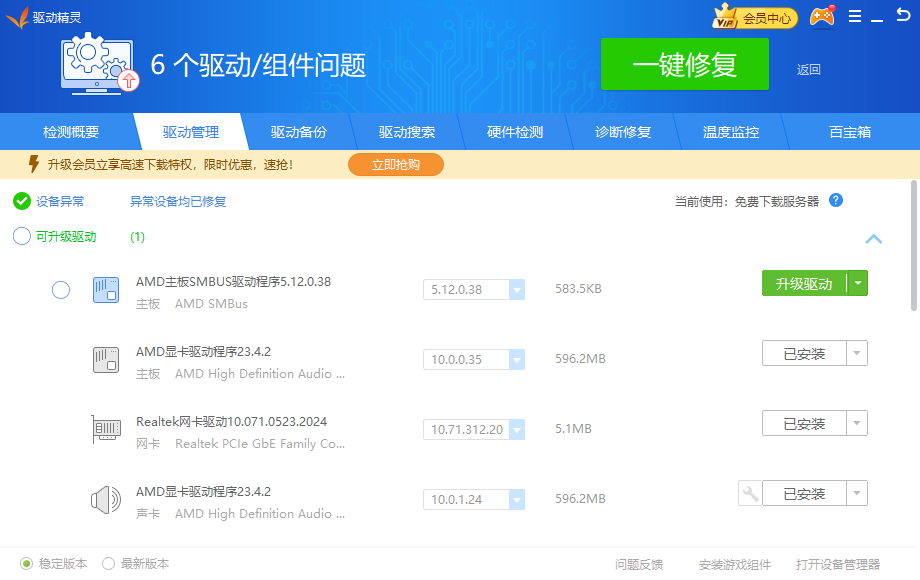Tick the 可升级驱动 group checkbox
Viewport: 920px width, 580px height.
(x=22, y=237)
